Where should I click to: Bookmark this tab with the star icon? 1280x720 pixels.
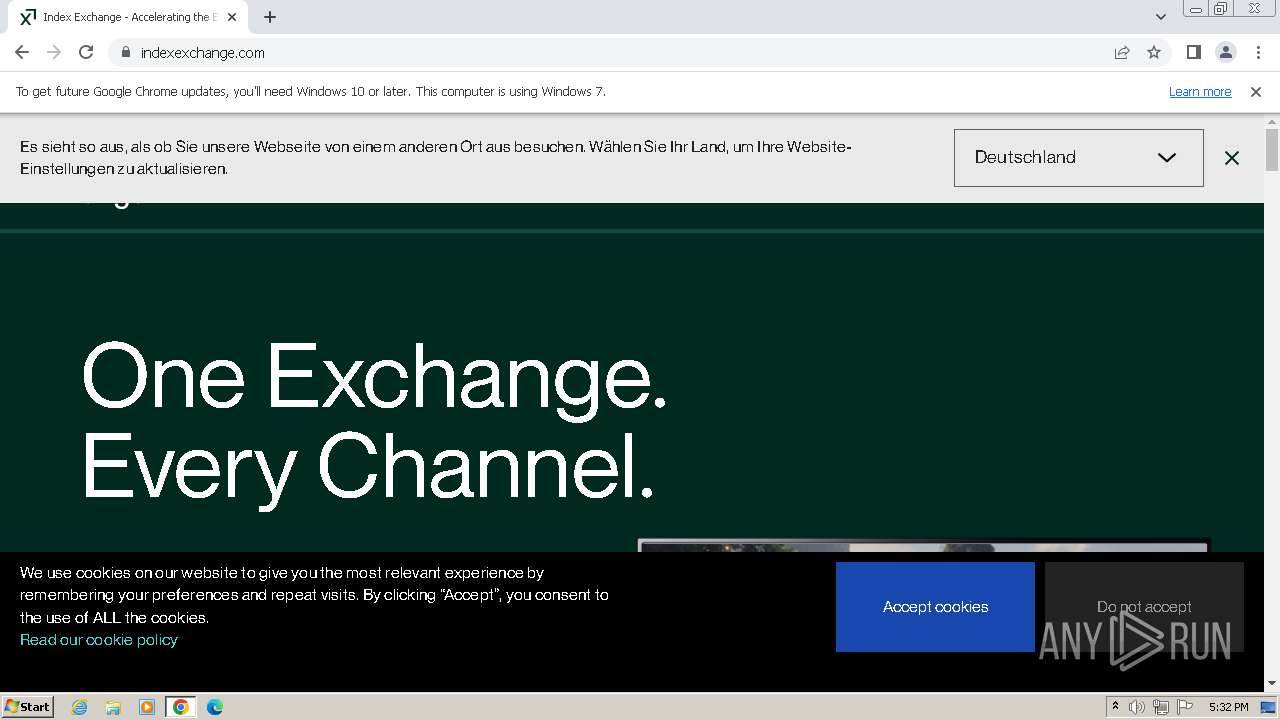click(x=1154, y=52)
